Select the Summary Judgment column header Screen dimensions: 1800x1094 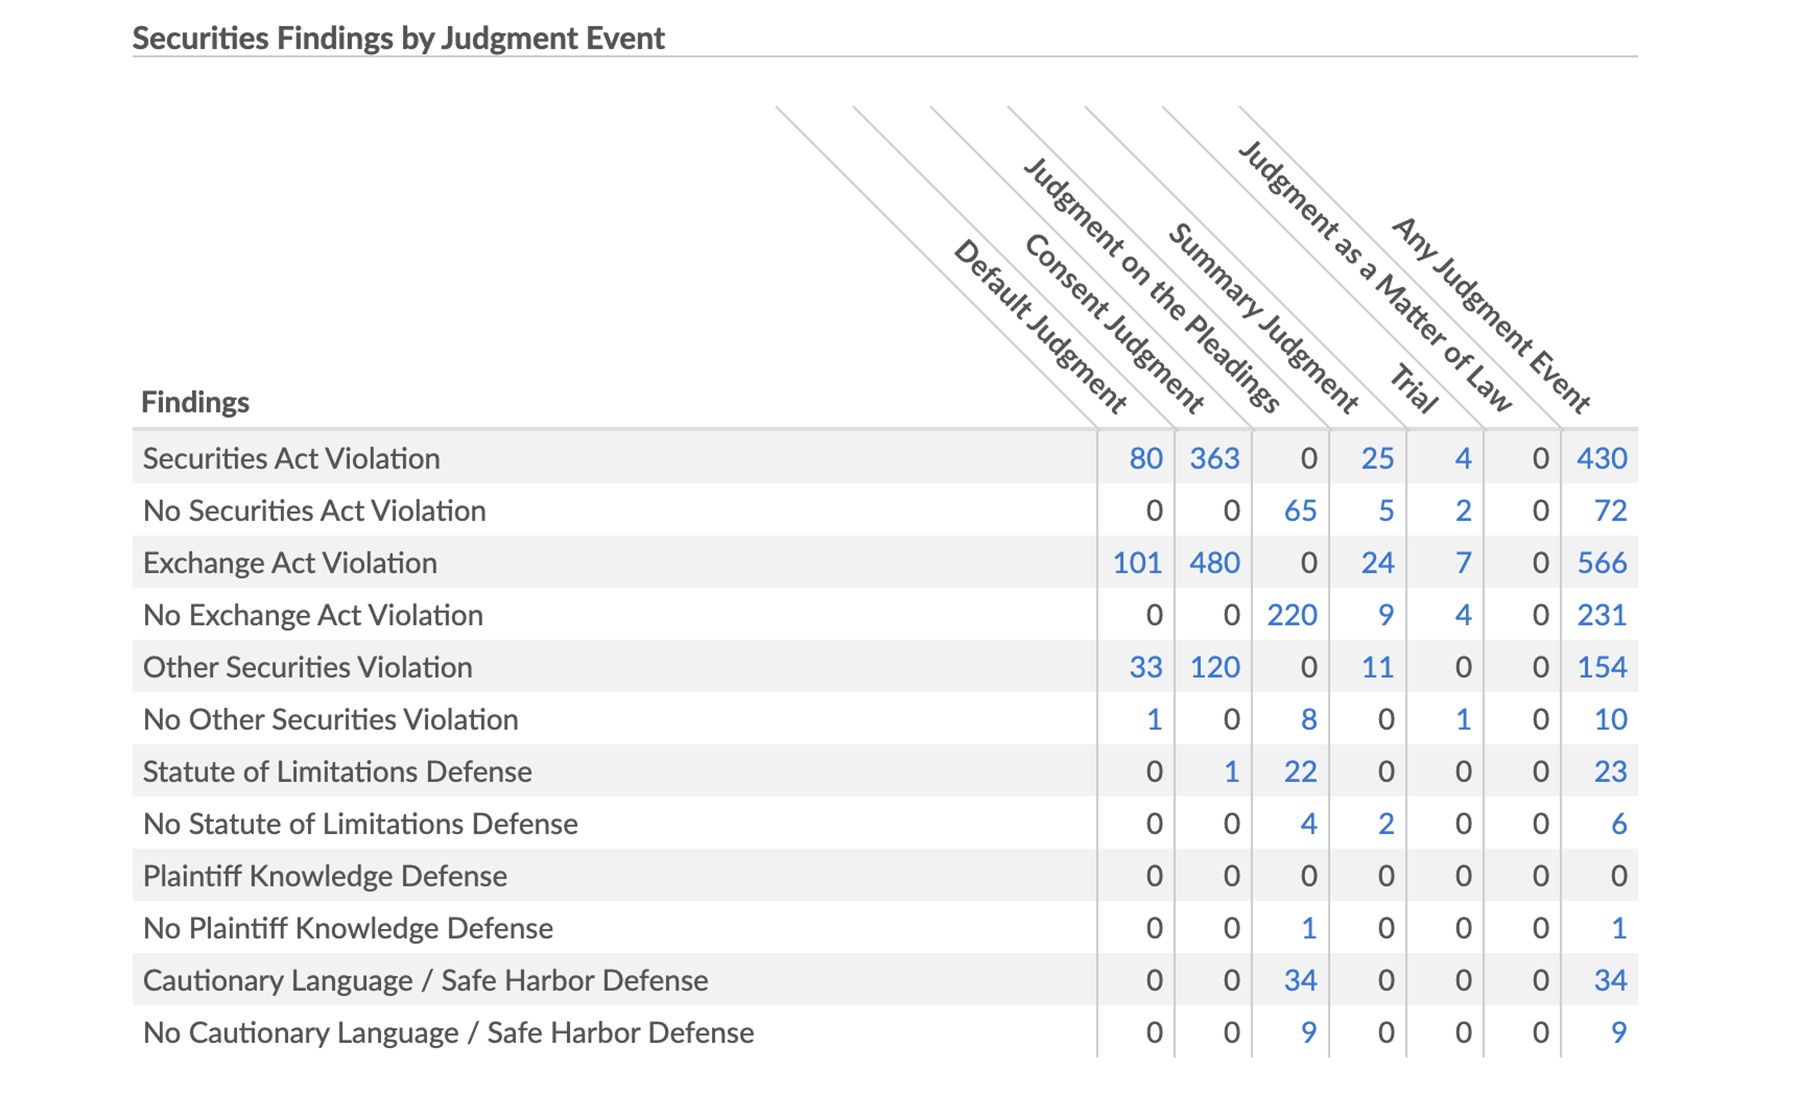(x=1263, y=318)
